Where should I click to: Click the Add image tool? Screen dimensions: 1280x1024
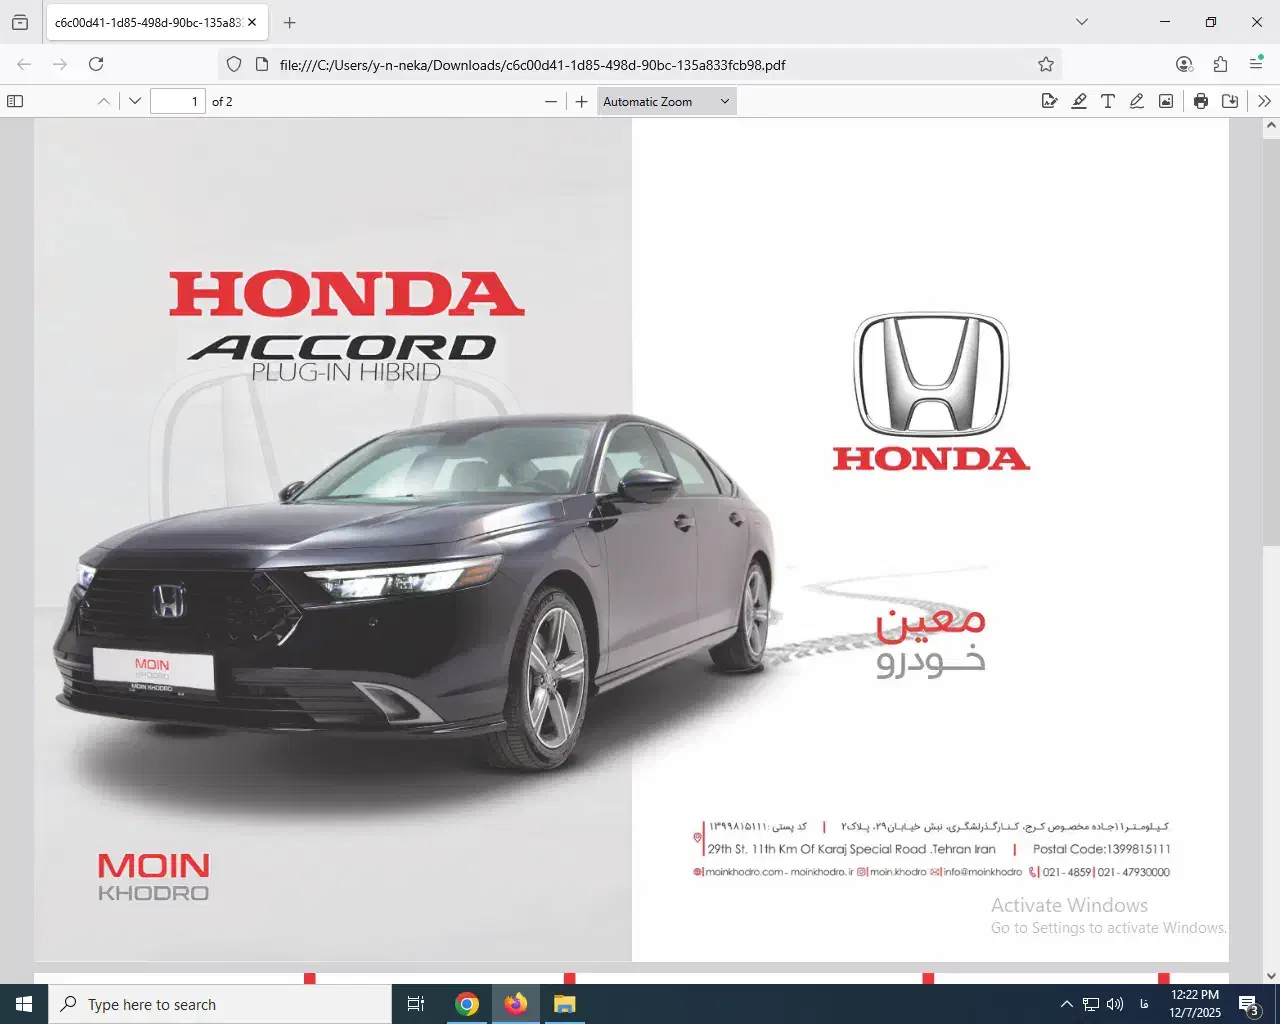tap(1166, 101)
